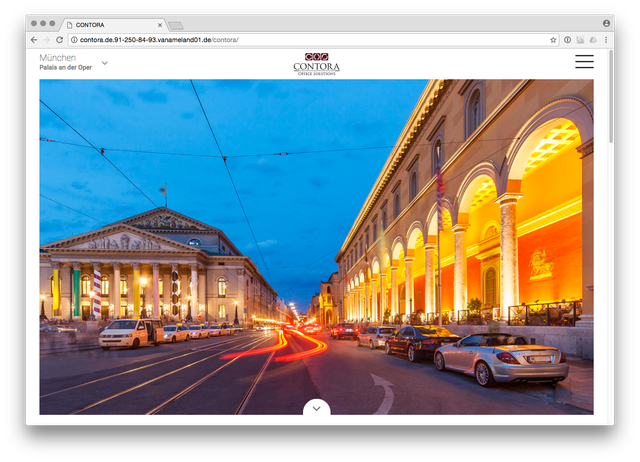Click the circled extension icon beside the star
The width and height of the screenshot is (640, 462).
tap(567, 40)
